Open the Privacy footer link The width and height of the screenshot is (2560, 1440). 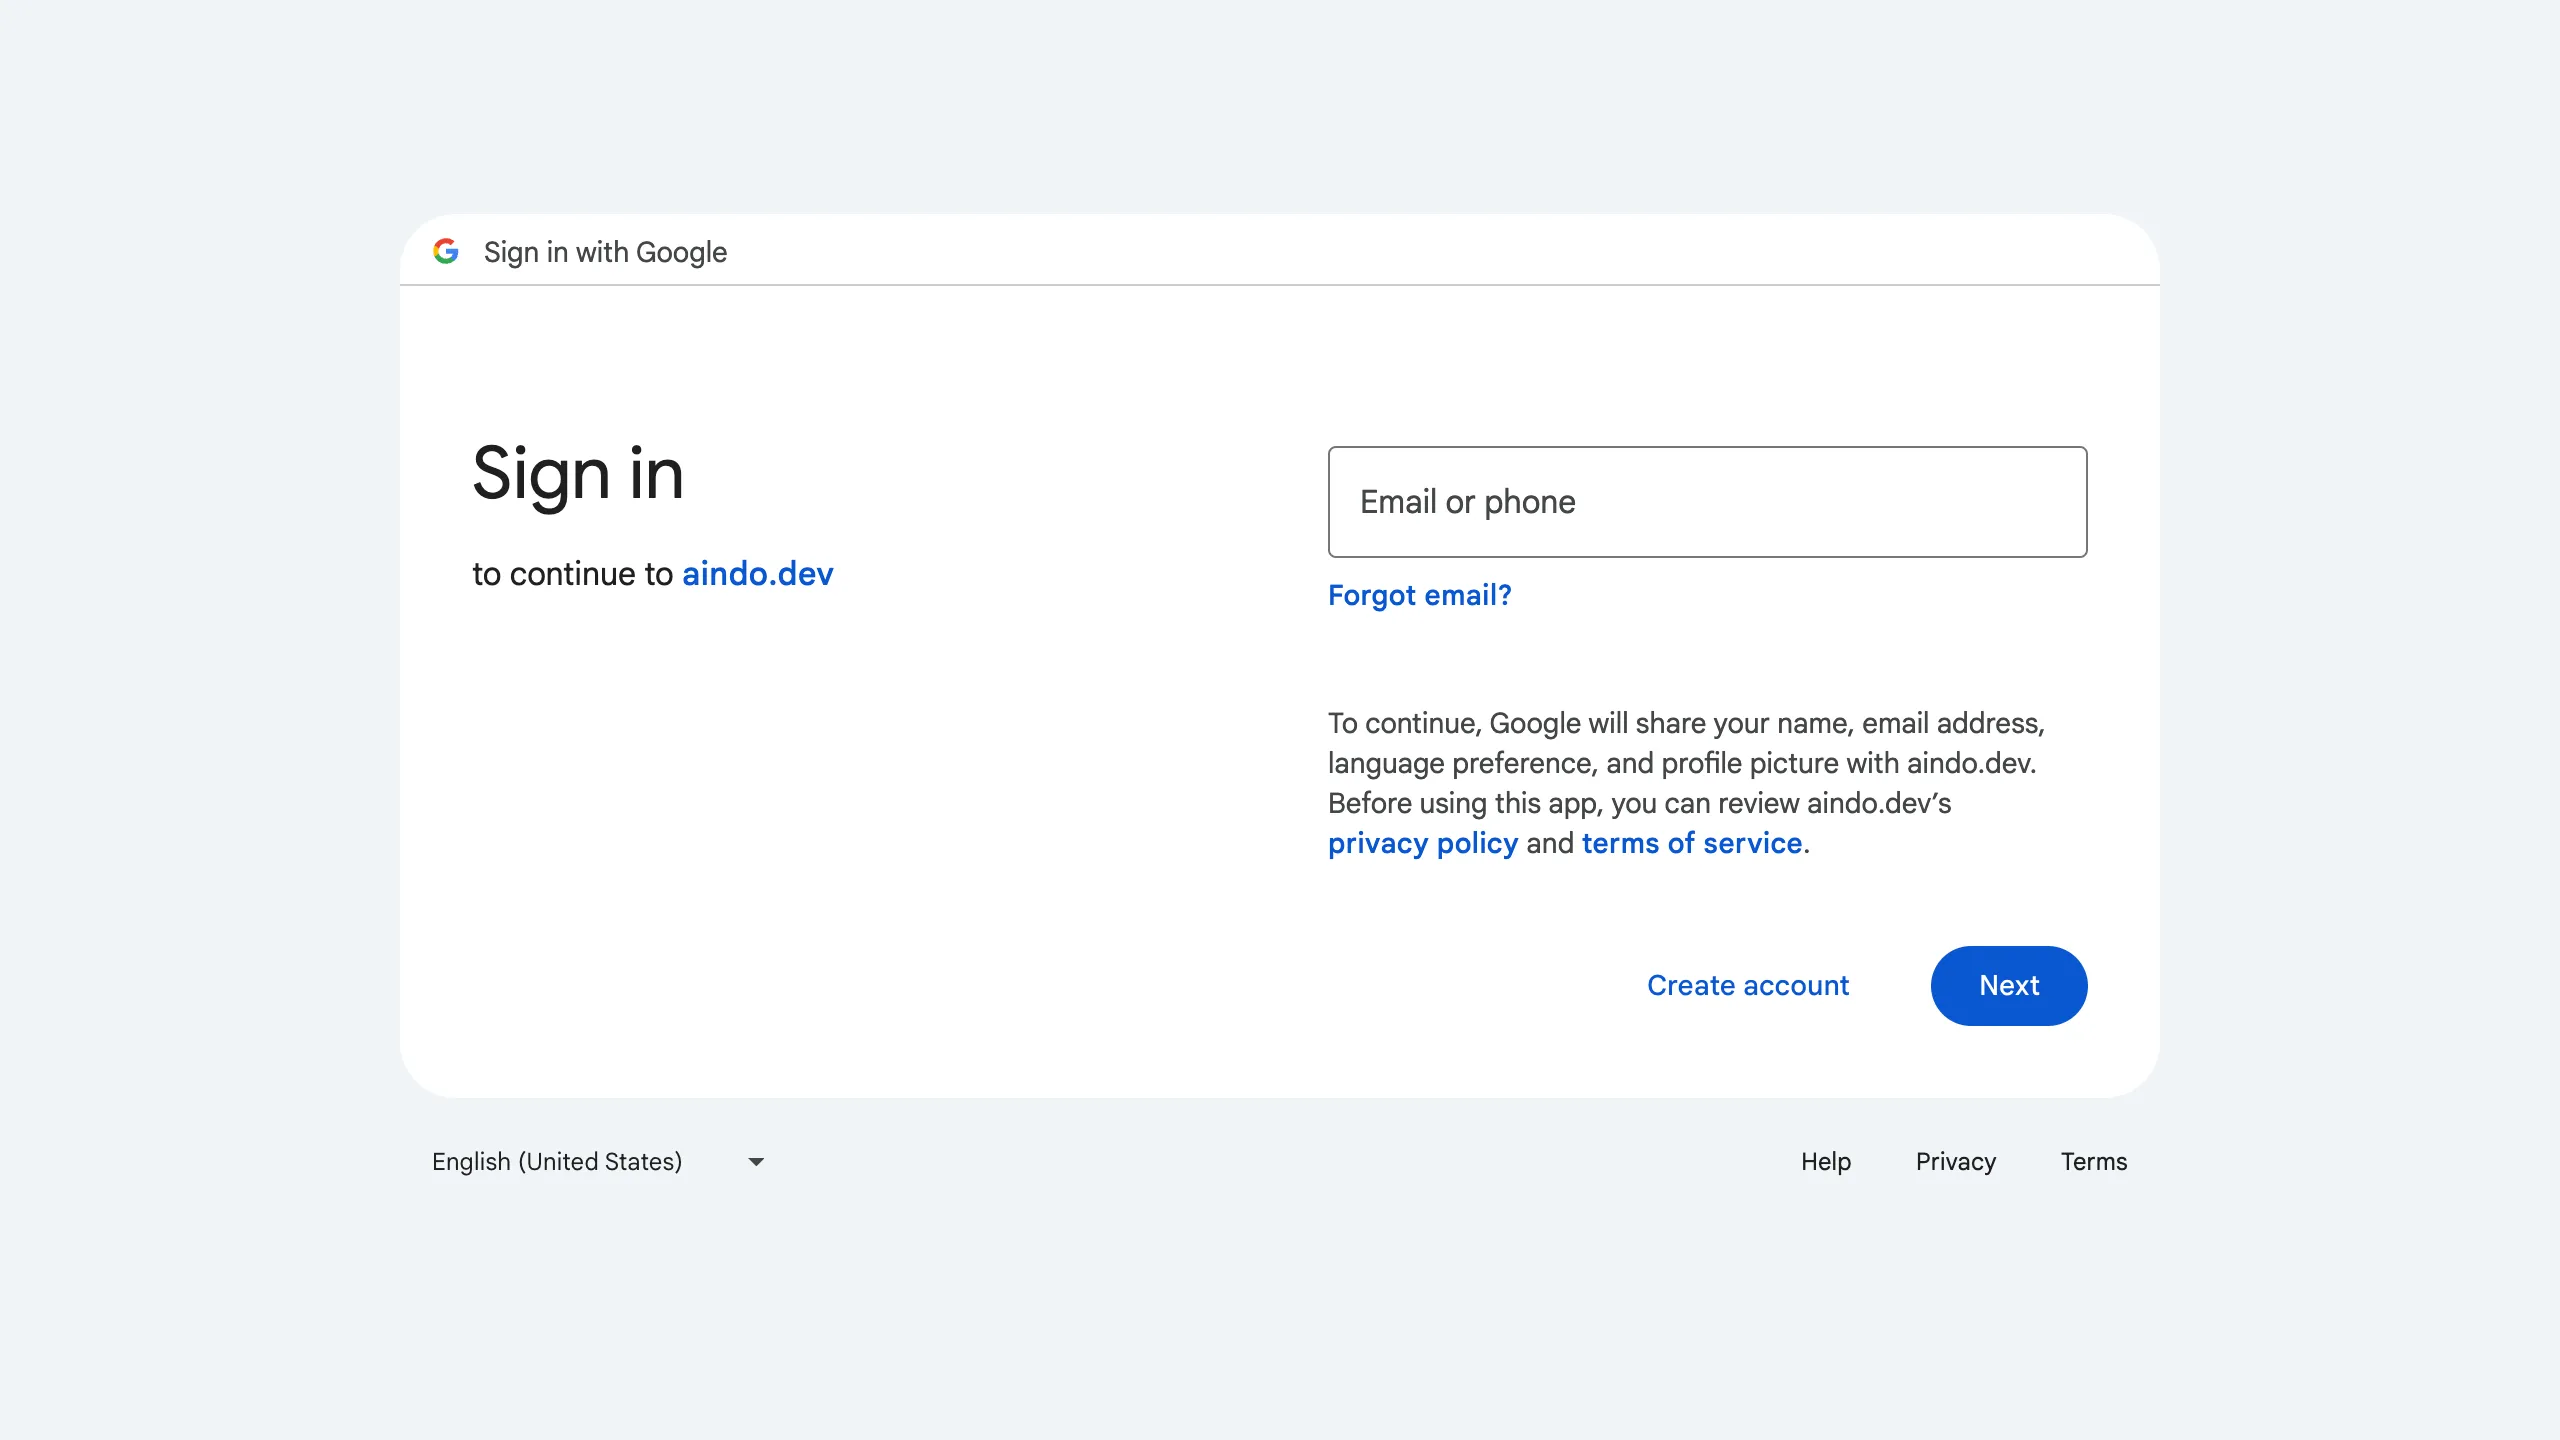(x=1955, y=1161)
